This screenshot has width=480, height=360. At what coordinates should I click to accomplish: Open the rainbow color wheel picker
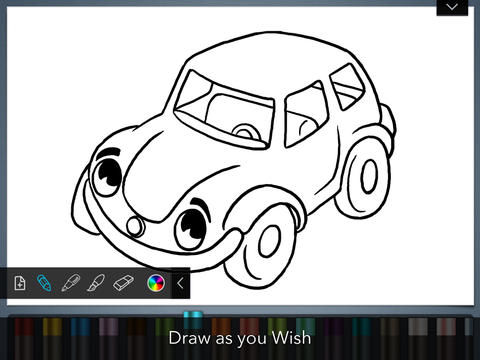coord(156,283)
